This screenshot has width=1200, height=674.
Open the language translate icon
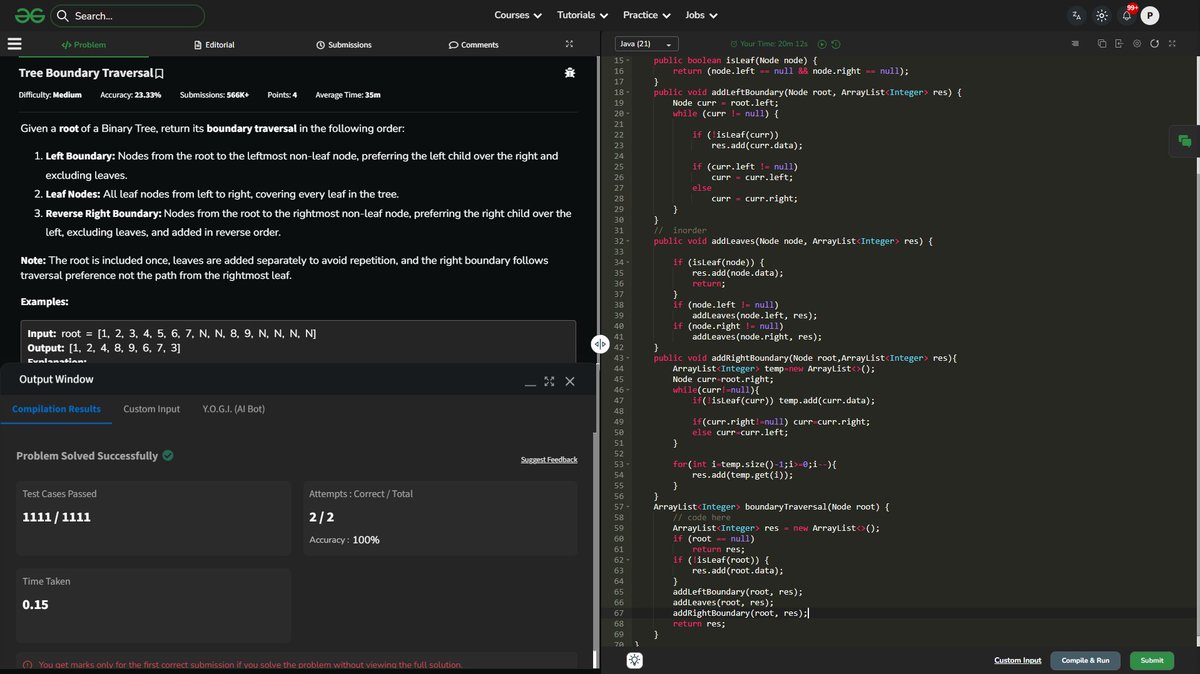[1076, 15]
